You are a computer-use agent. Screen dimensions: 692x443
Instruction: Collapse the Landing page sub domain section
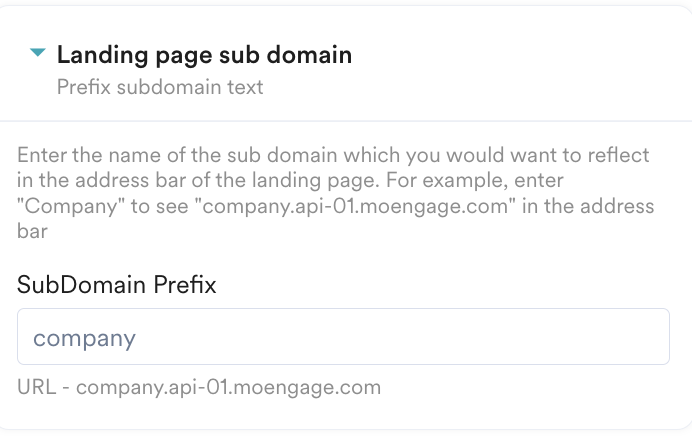tap(38, 53)
